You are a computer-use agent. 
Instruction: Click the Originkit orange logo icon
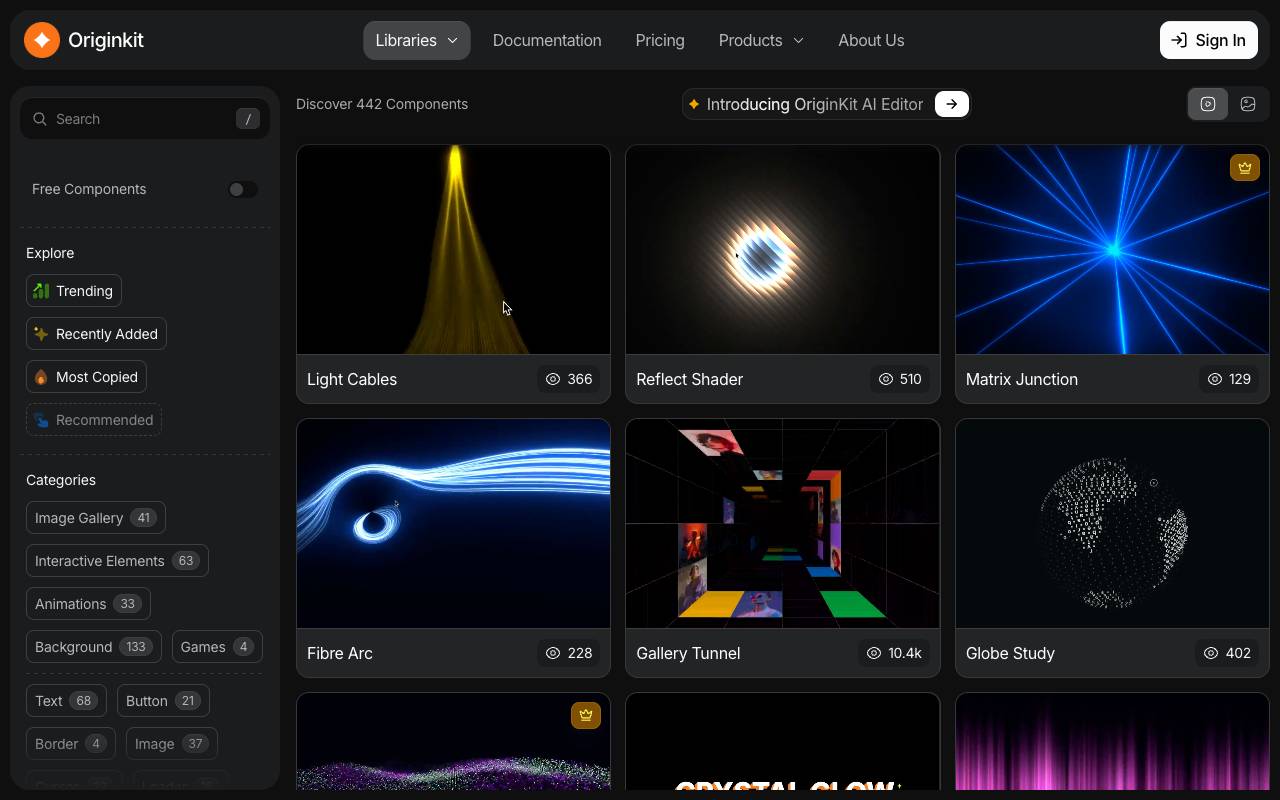click(x=42, y=40)
